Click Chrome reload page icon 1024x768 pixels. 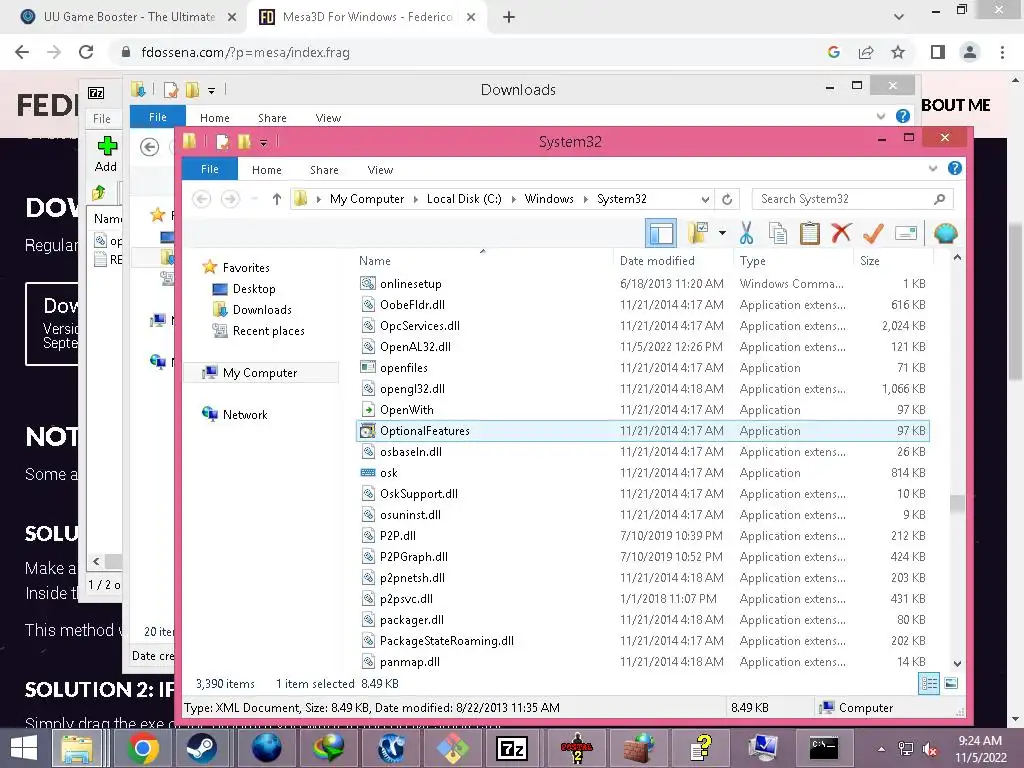coord(86,52)
